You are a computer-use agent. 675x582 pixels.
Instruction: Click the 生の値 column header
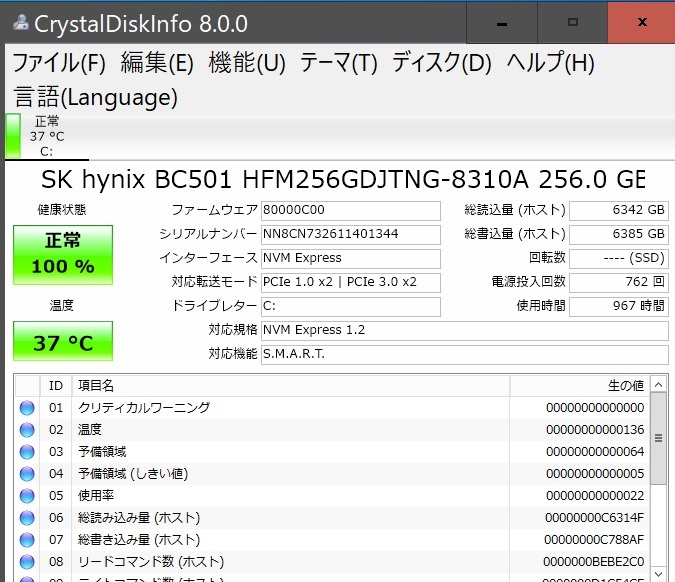(579, 386)
